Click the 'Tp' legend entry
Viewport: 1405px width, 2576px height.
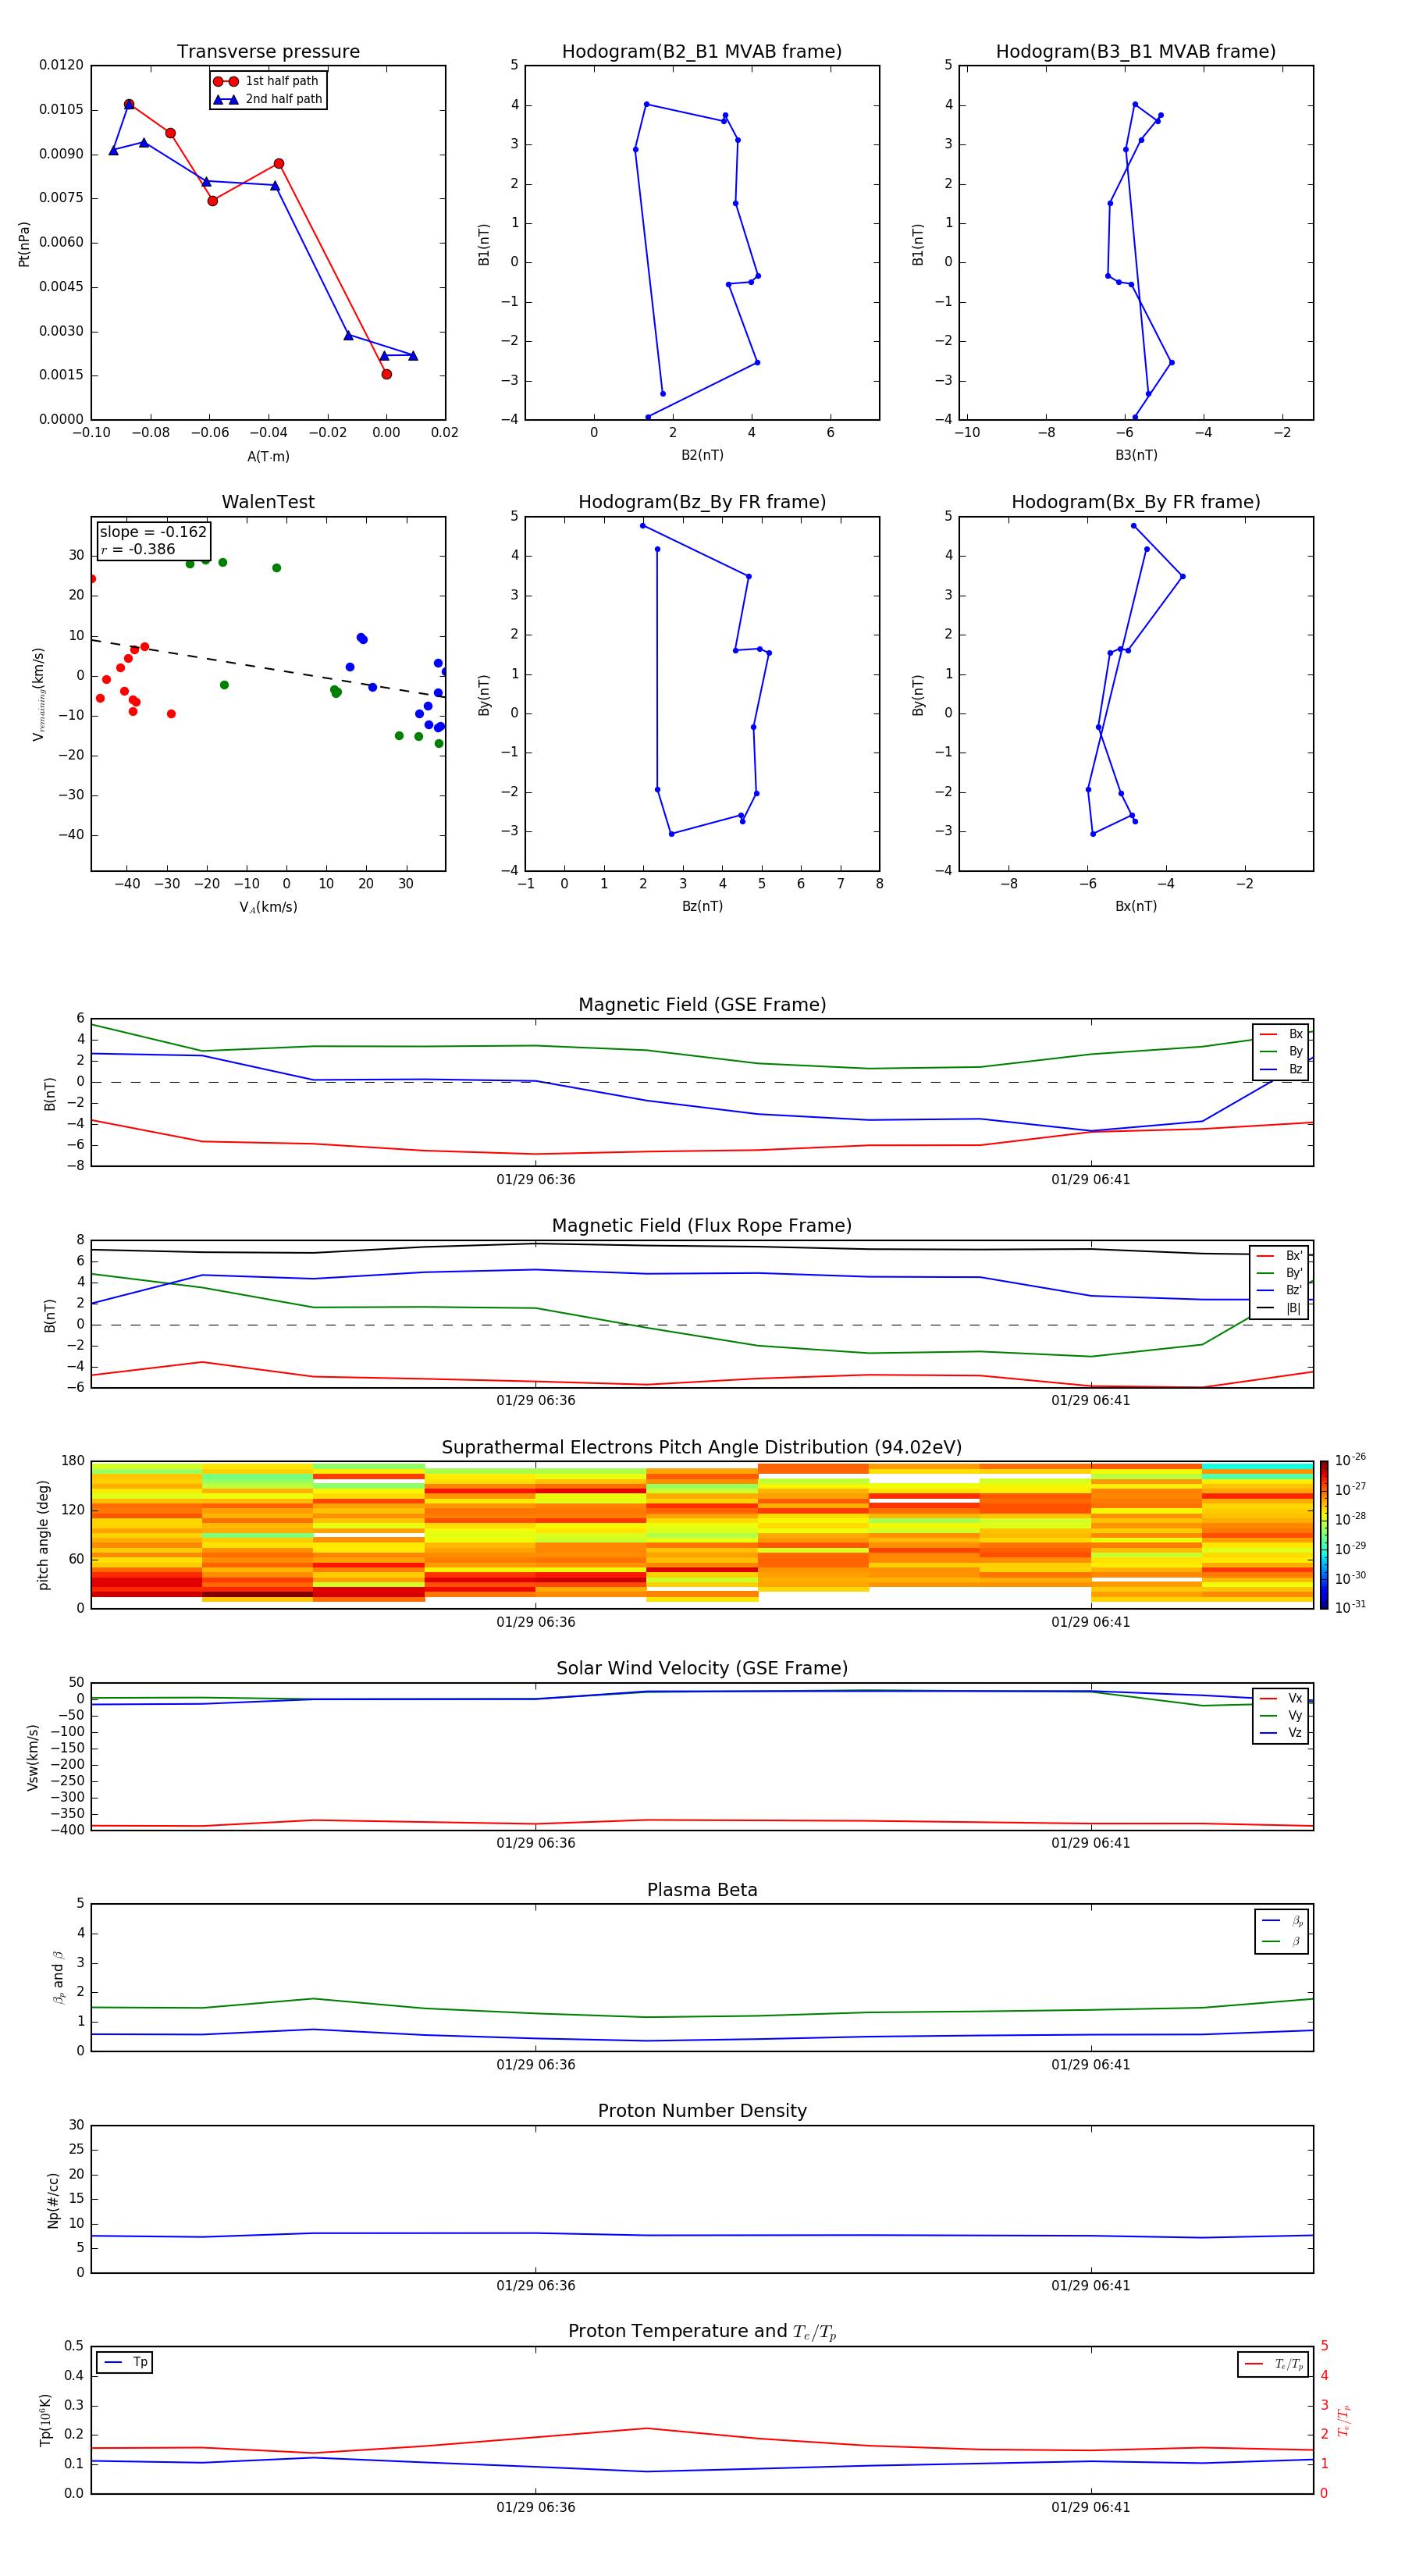click(126, 2362)
